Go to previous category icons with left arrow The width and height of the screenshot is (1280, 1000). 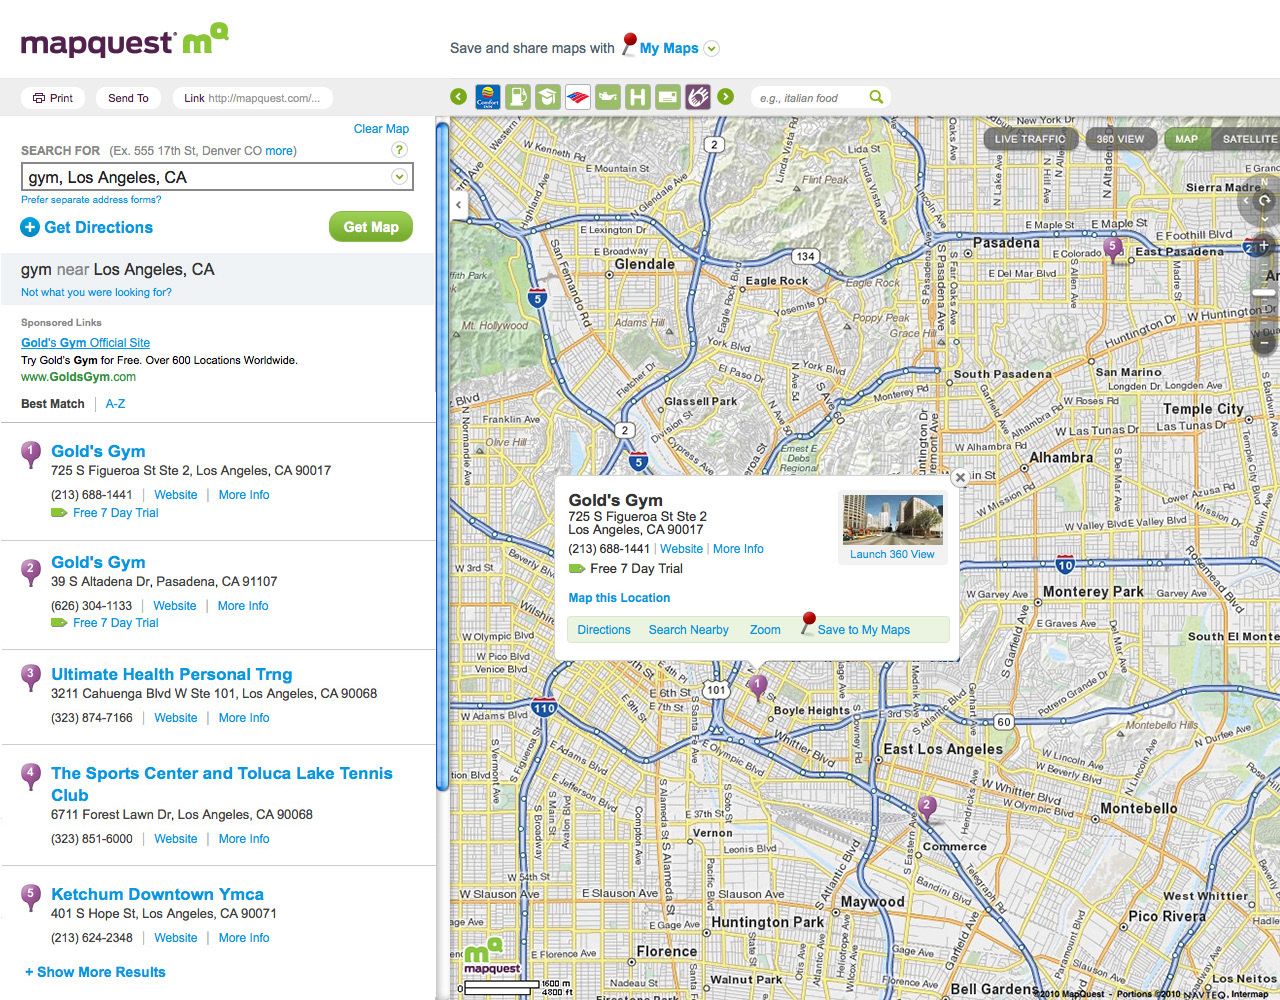[459, 97]
